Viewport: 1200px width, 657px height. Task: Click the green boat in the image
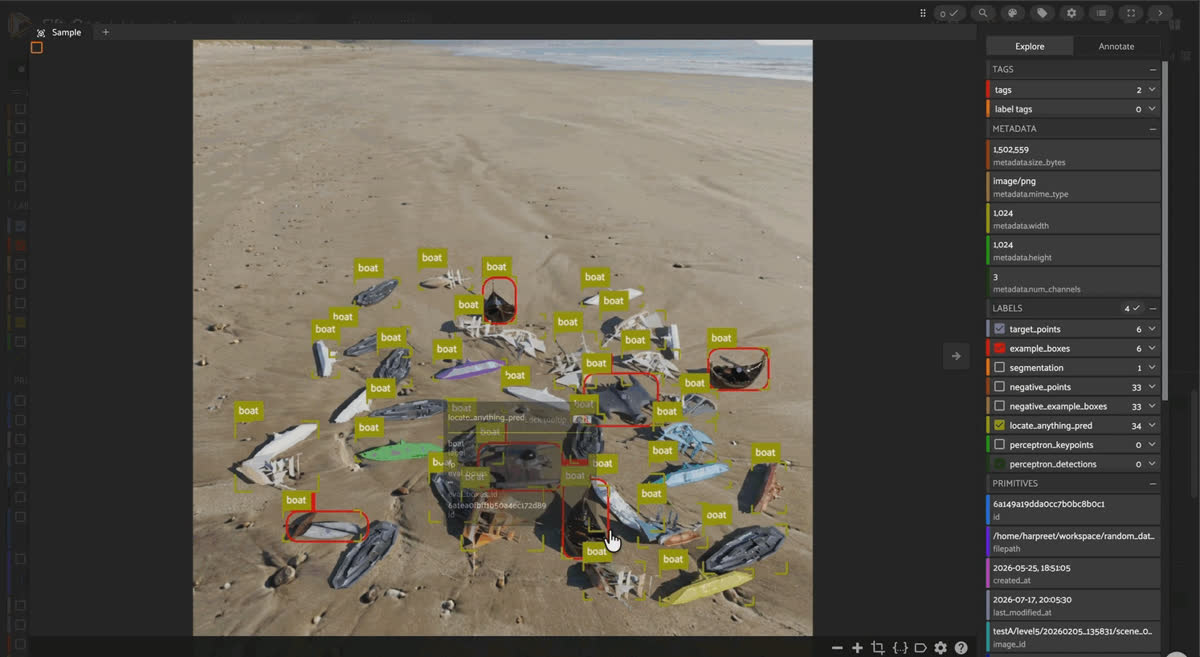(x=399, y=452)
